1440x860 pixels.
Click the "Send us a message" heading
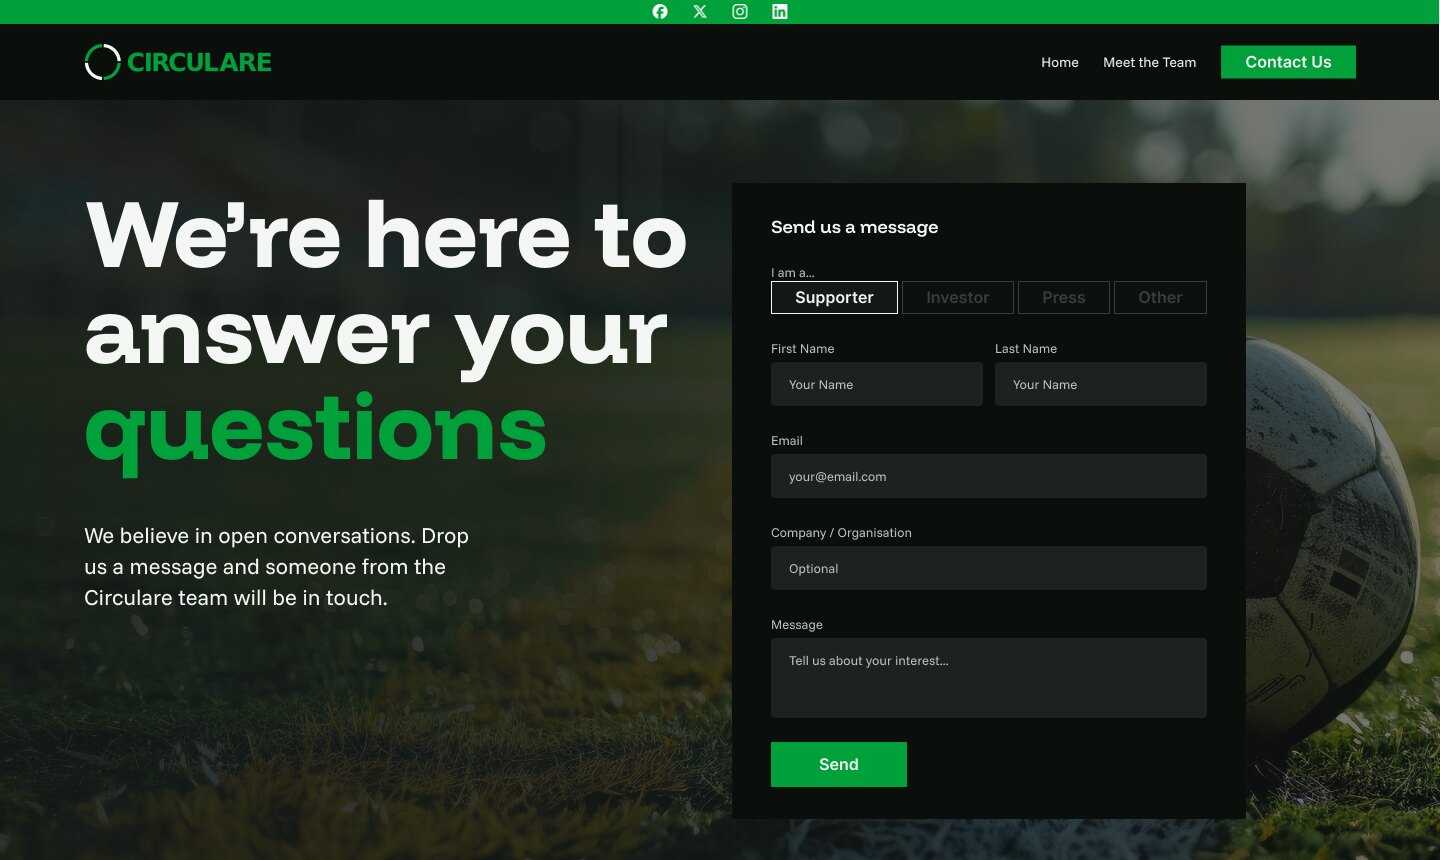[855, 227]
